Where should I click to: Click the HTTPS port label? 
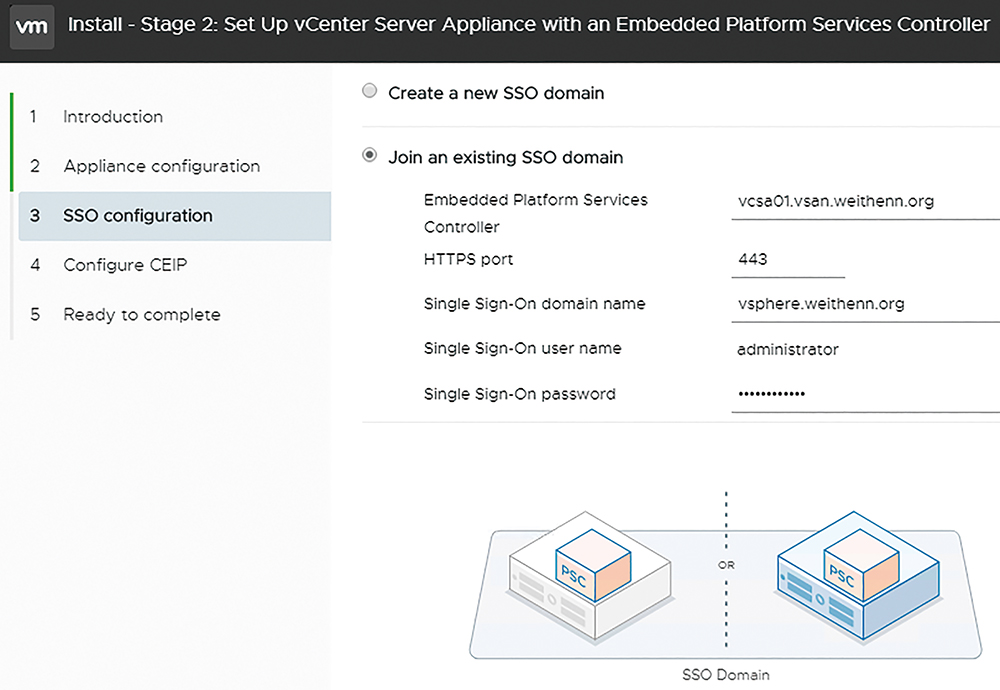(468, 260)
